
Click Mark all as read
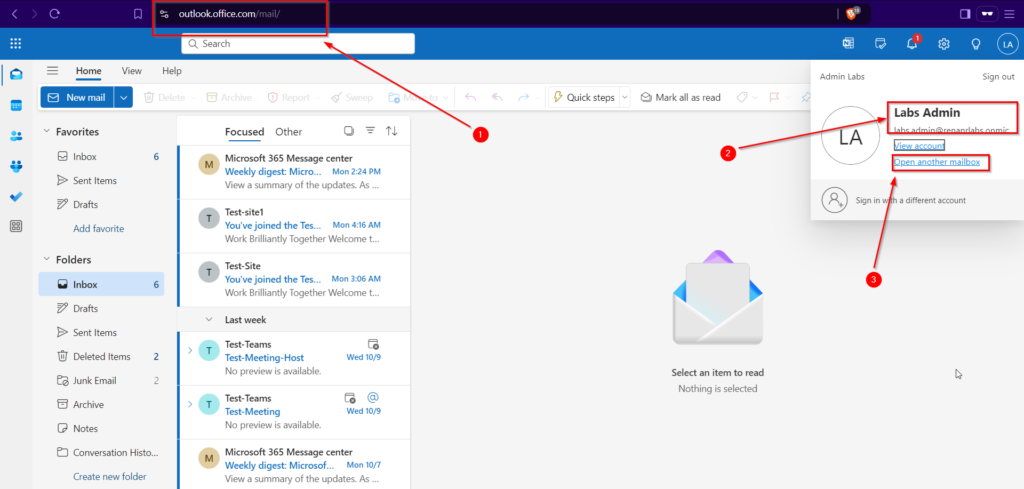(x=680, y=97)
